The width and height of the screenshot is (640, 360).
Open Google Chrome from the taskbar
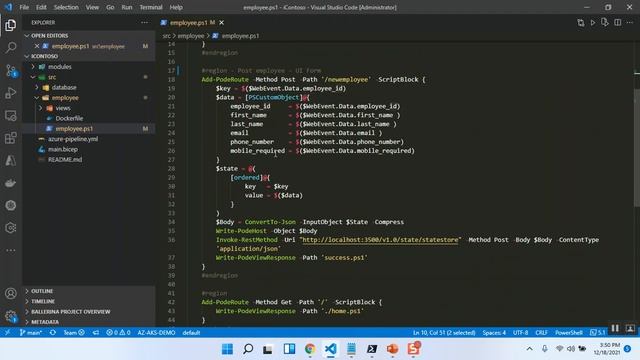pyautogui.click(x=310, y=349)
